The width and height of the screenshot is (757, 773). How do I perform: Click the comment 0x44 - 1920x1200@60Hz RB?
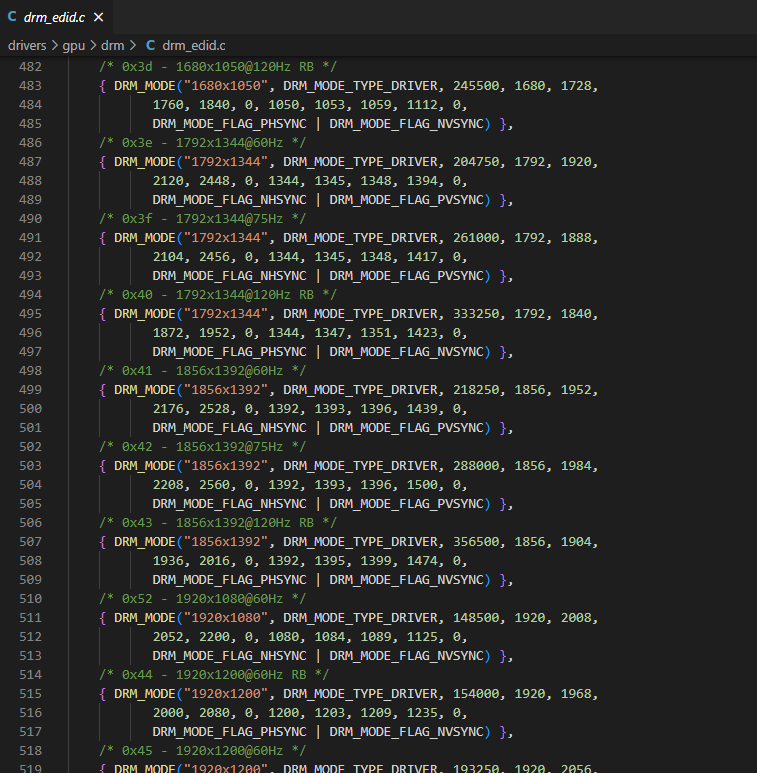(214, 674)
